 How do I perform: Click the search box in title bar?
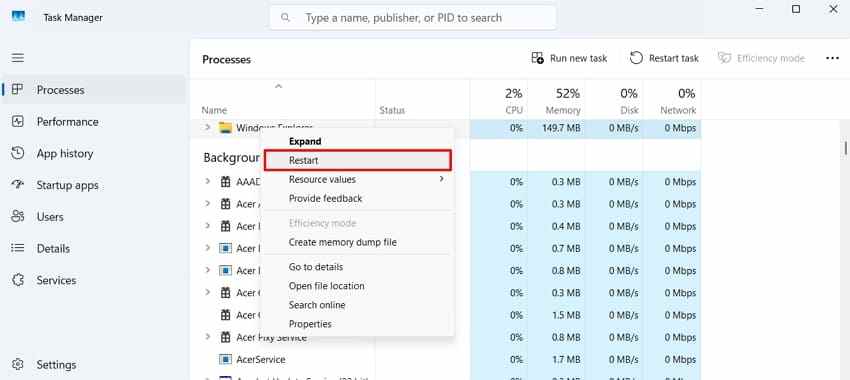413,17
